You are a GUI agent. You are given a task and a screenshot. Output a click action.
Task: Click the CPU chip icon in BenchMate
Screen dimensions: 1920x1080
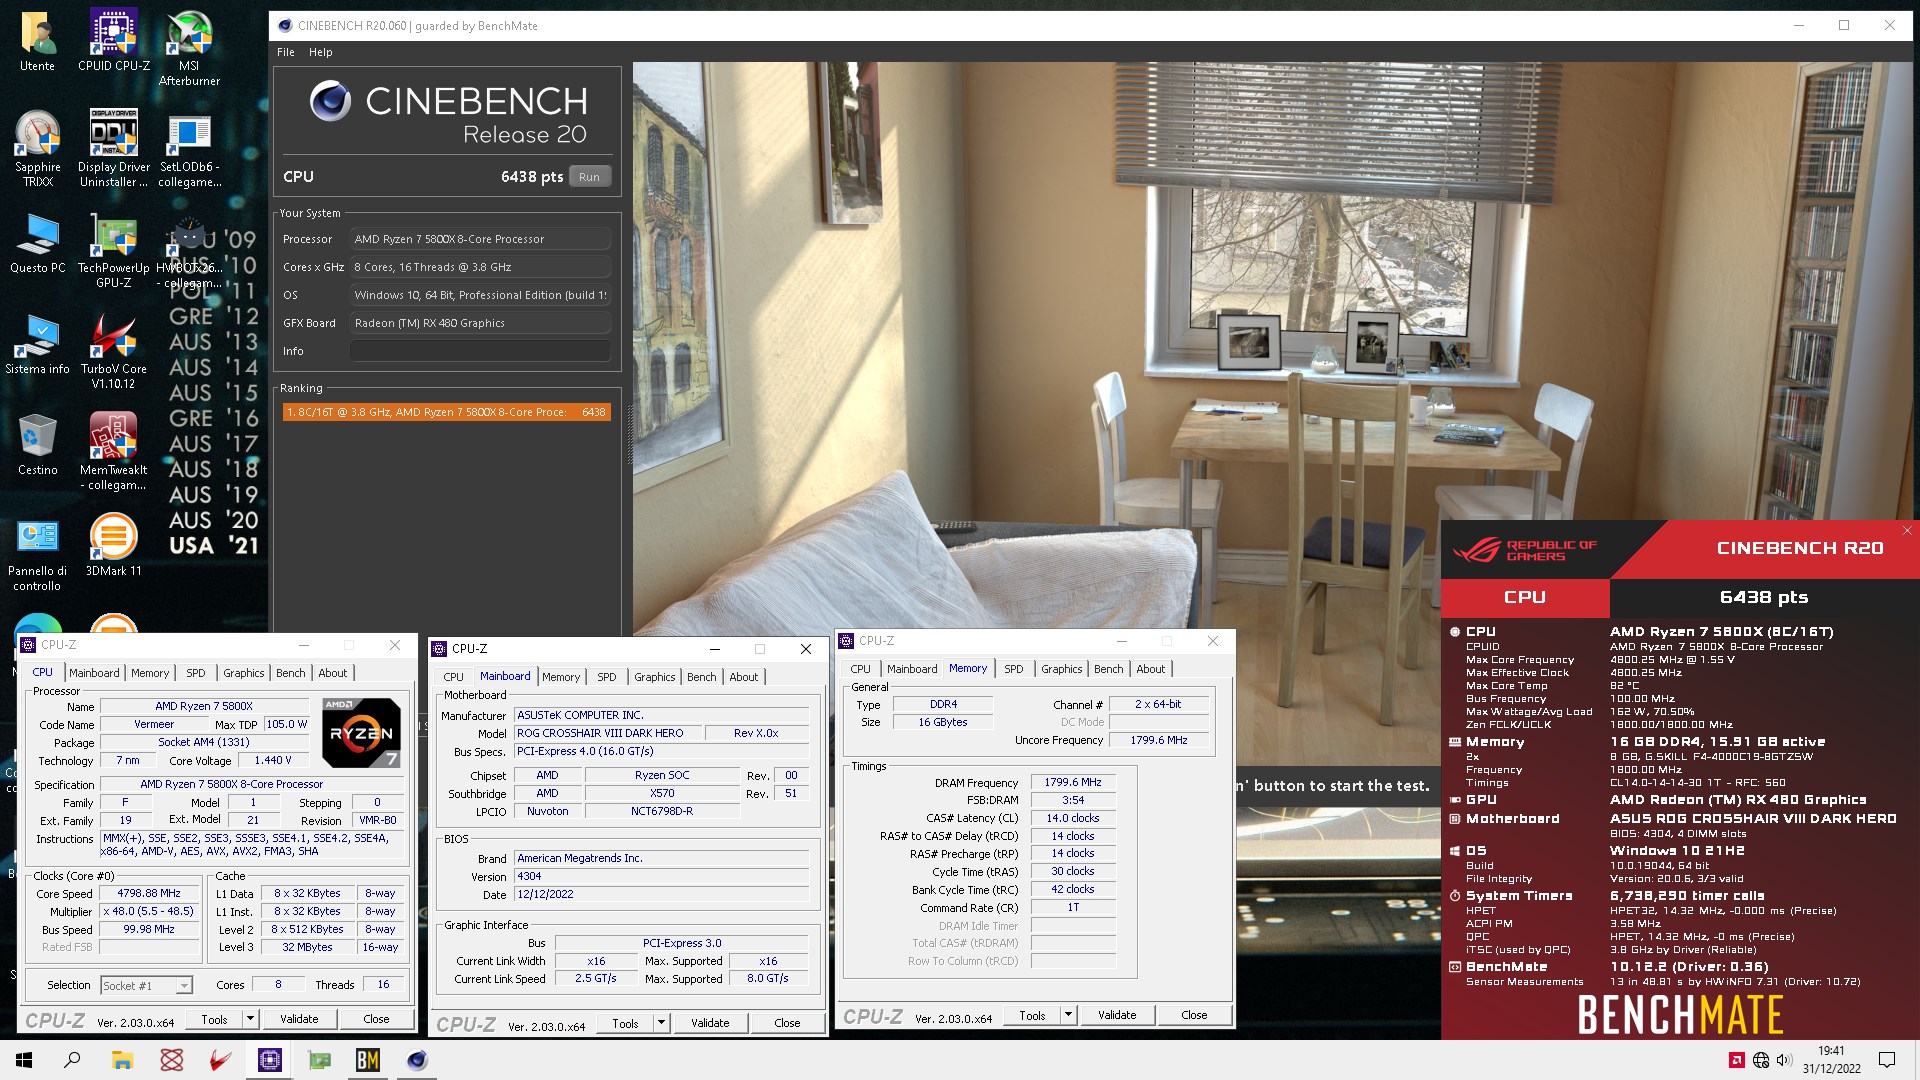[1455, 632]
